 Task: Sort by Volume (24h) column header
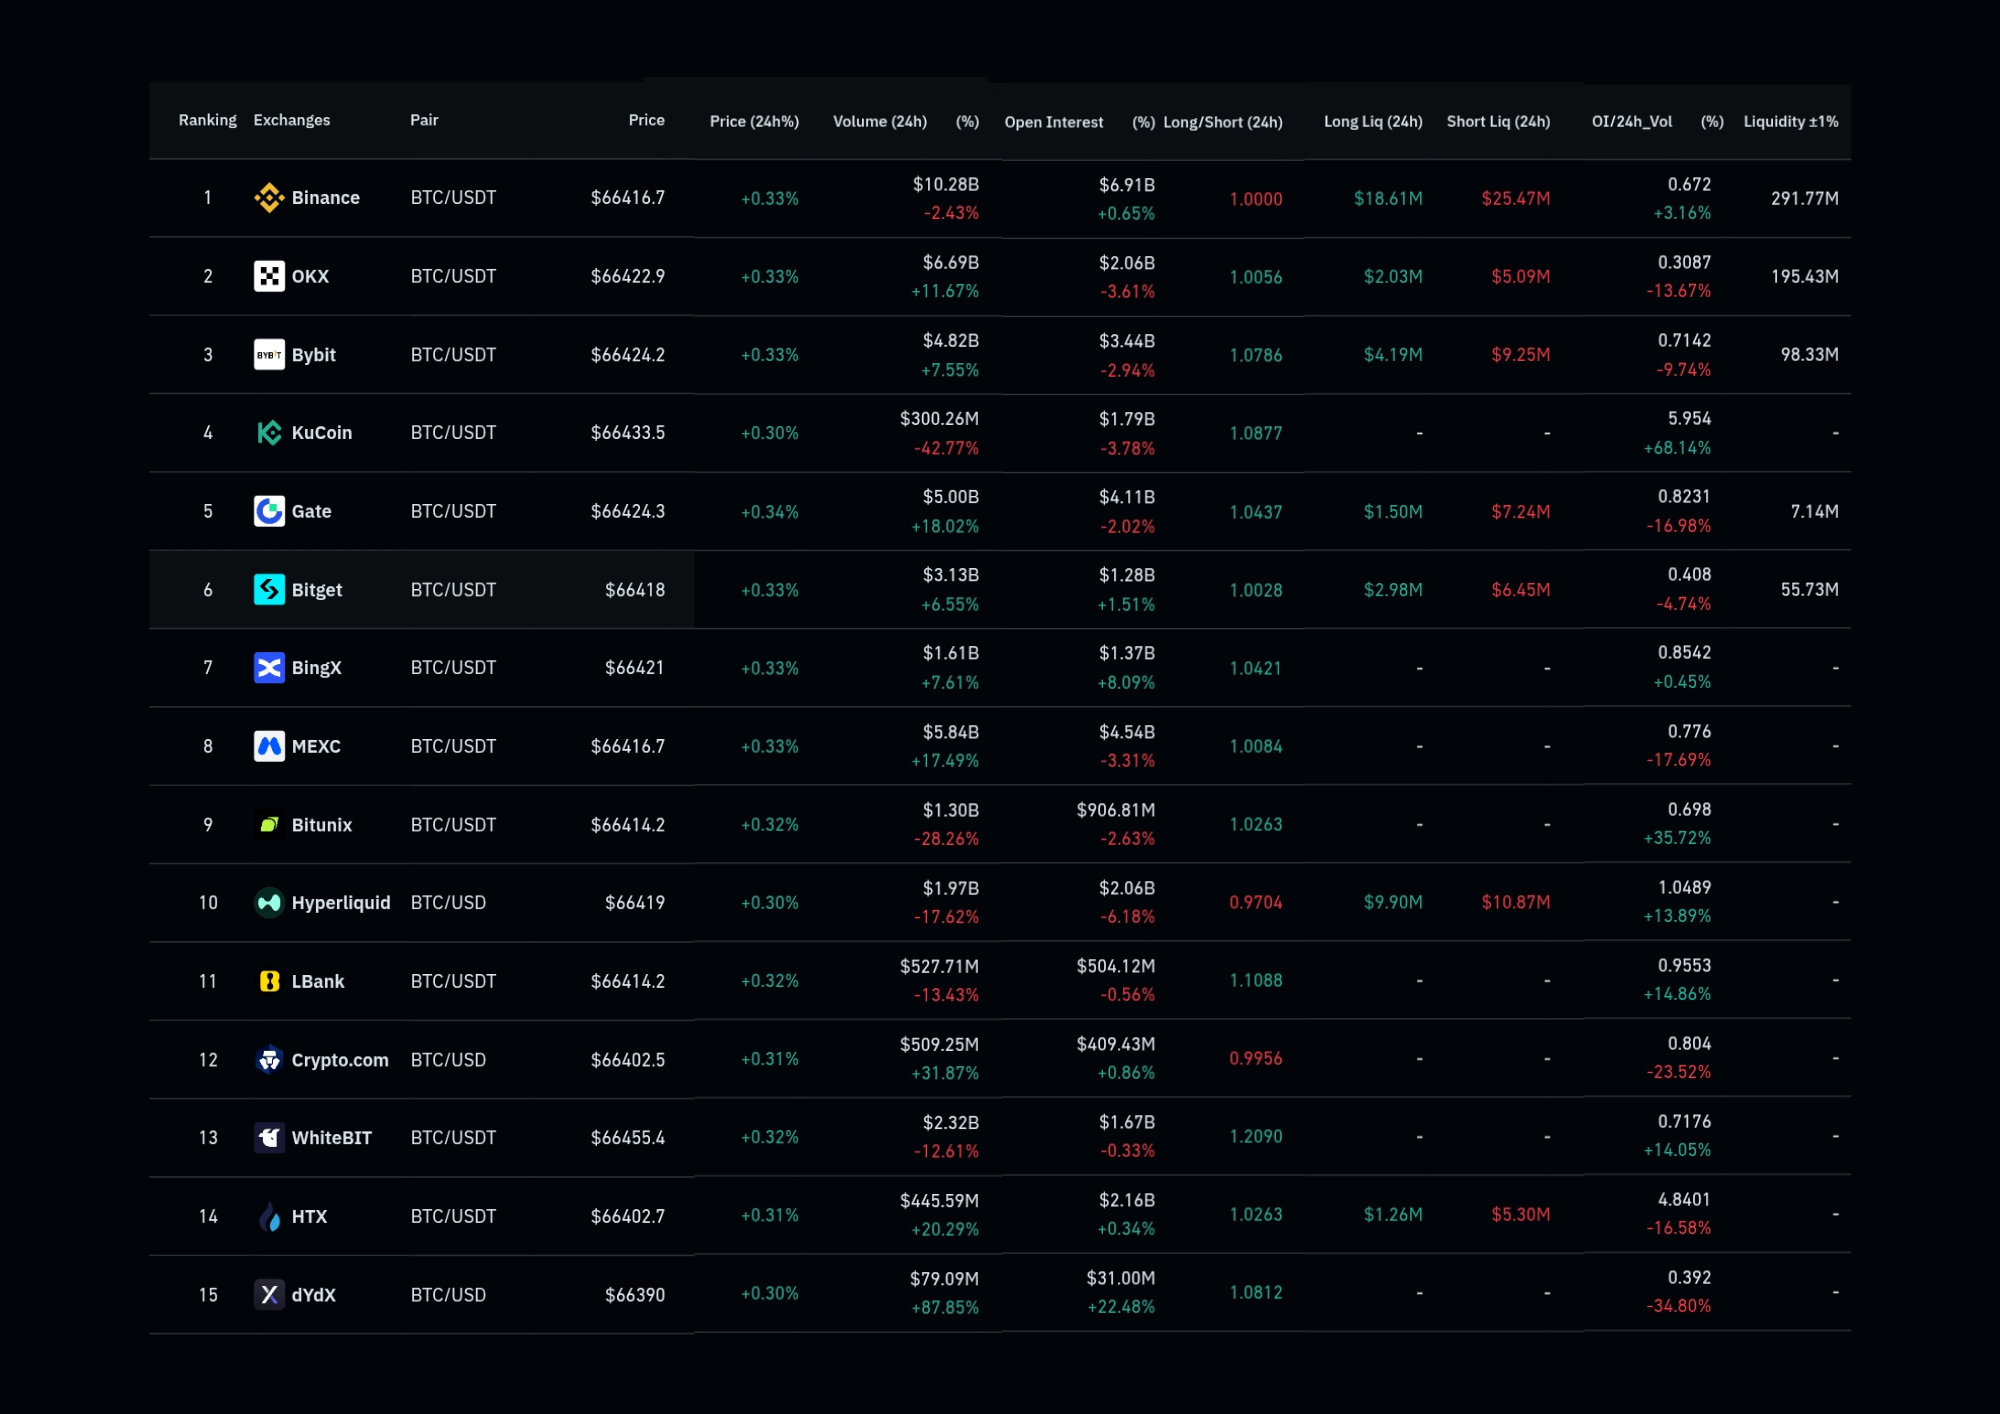coord(880,121)
